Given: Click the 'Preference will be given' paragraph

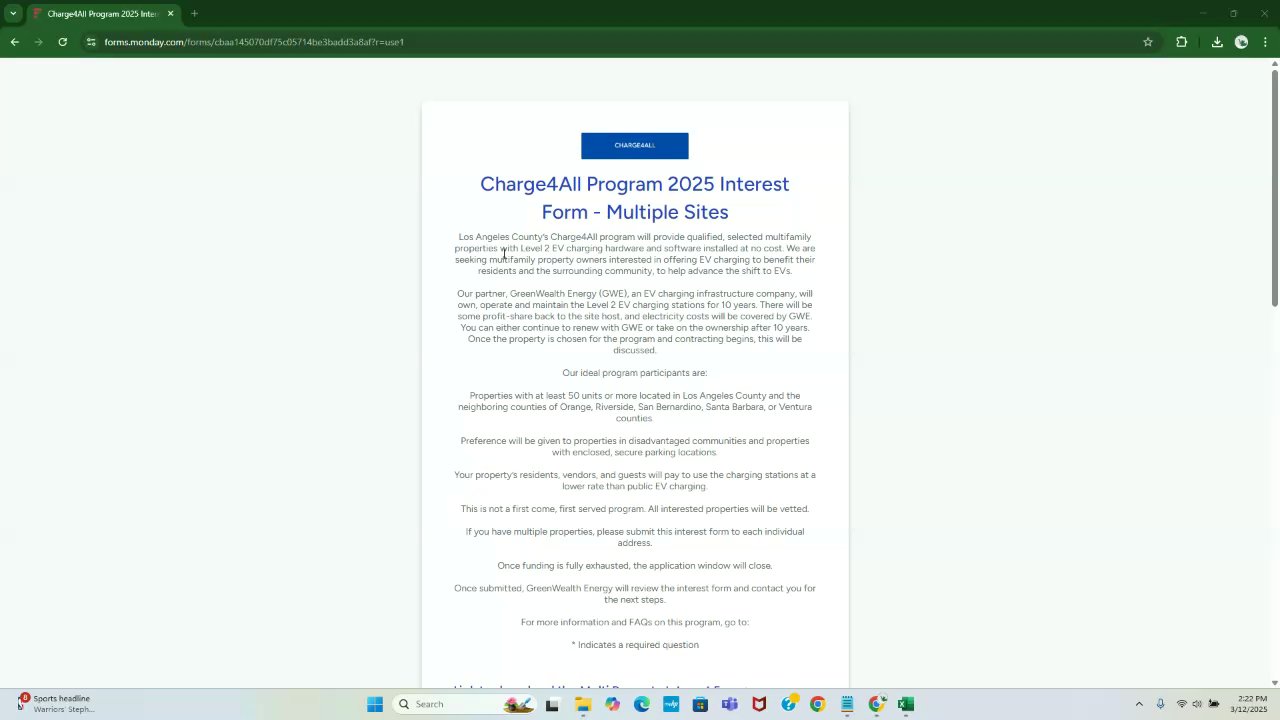Looking at the screenshot, I should click(634, 446).
